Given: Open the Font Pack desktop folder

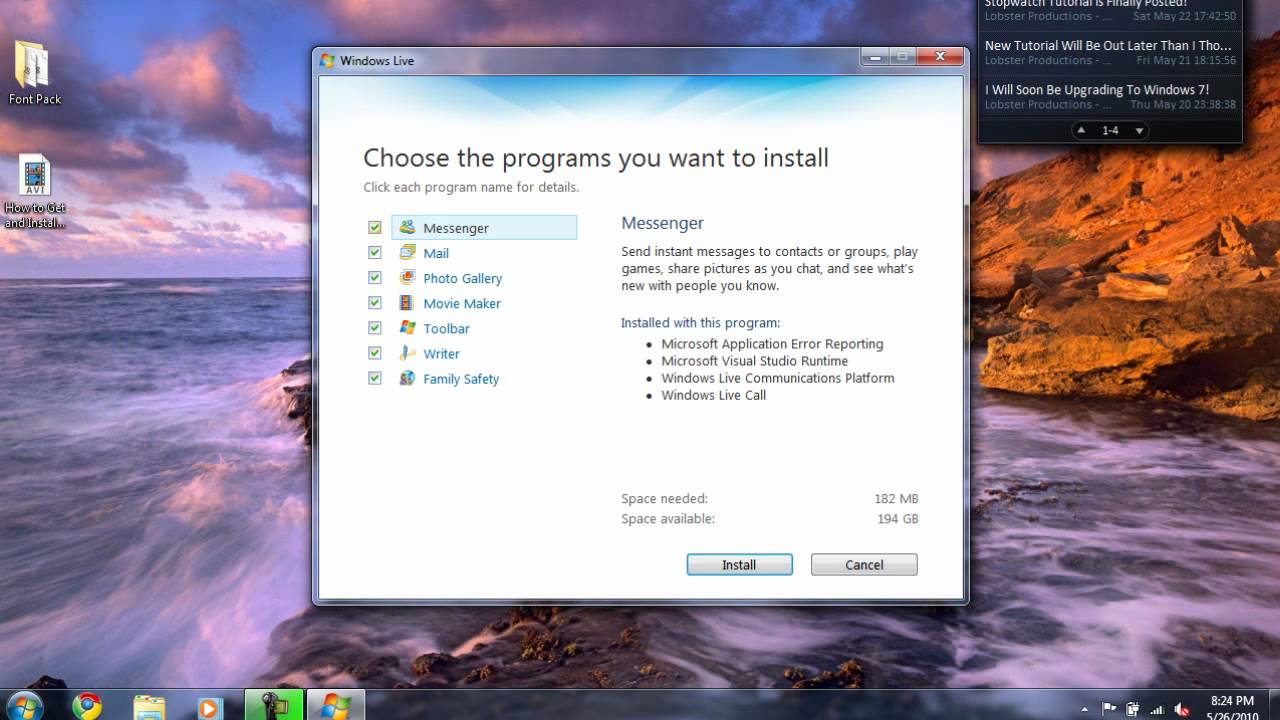Looking at the screenshot, I should pos(35,73).
